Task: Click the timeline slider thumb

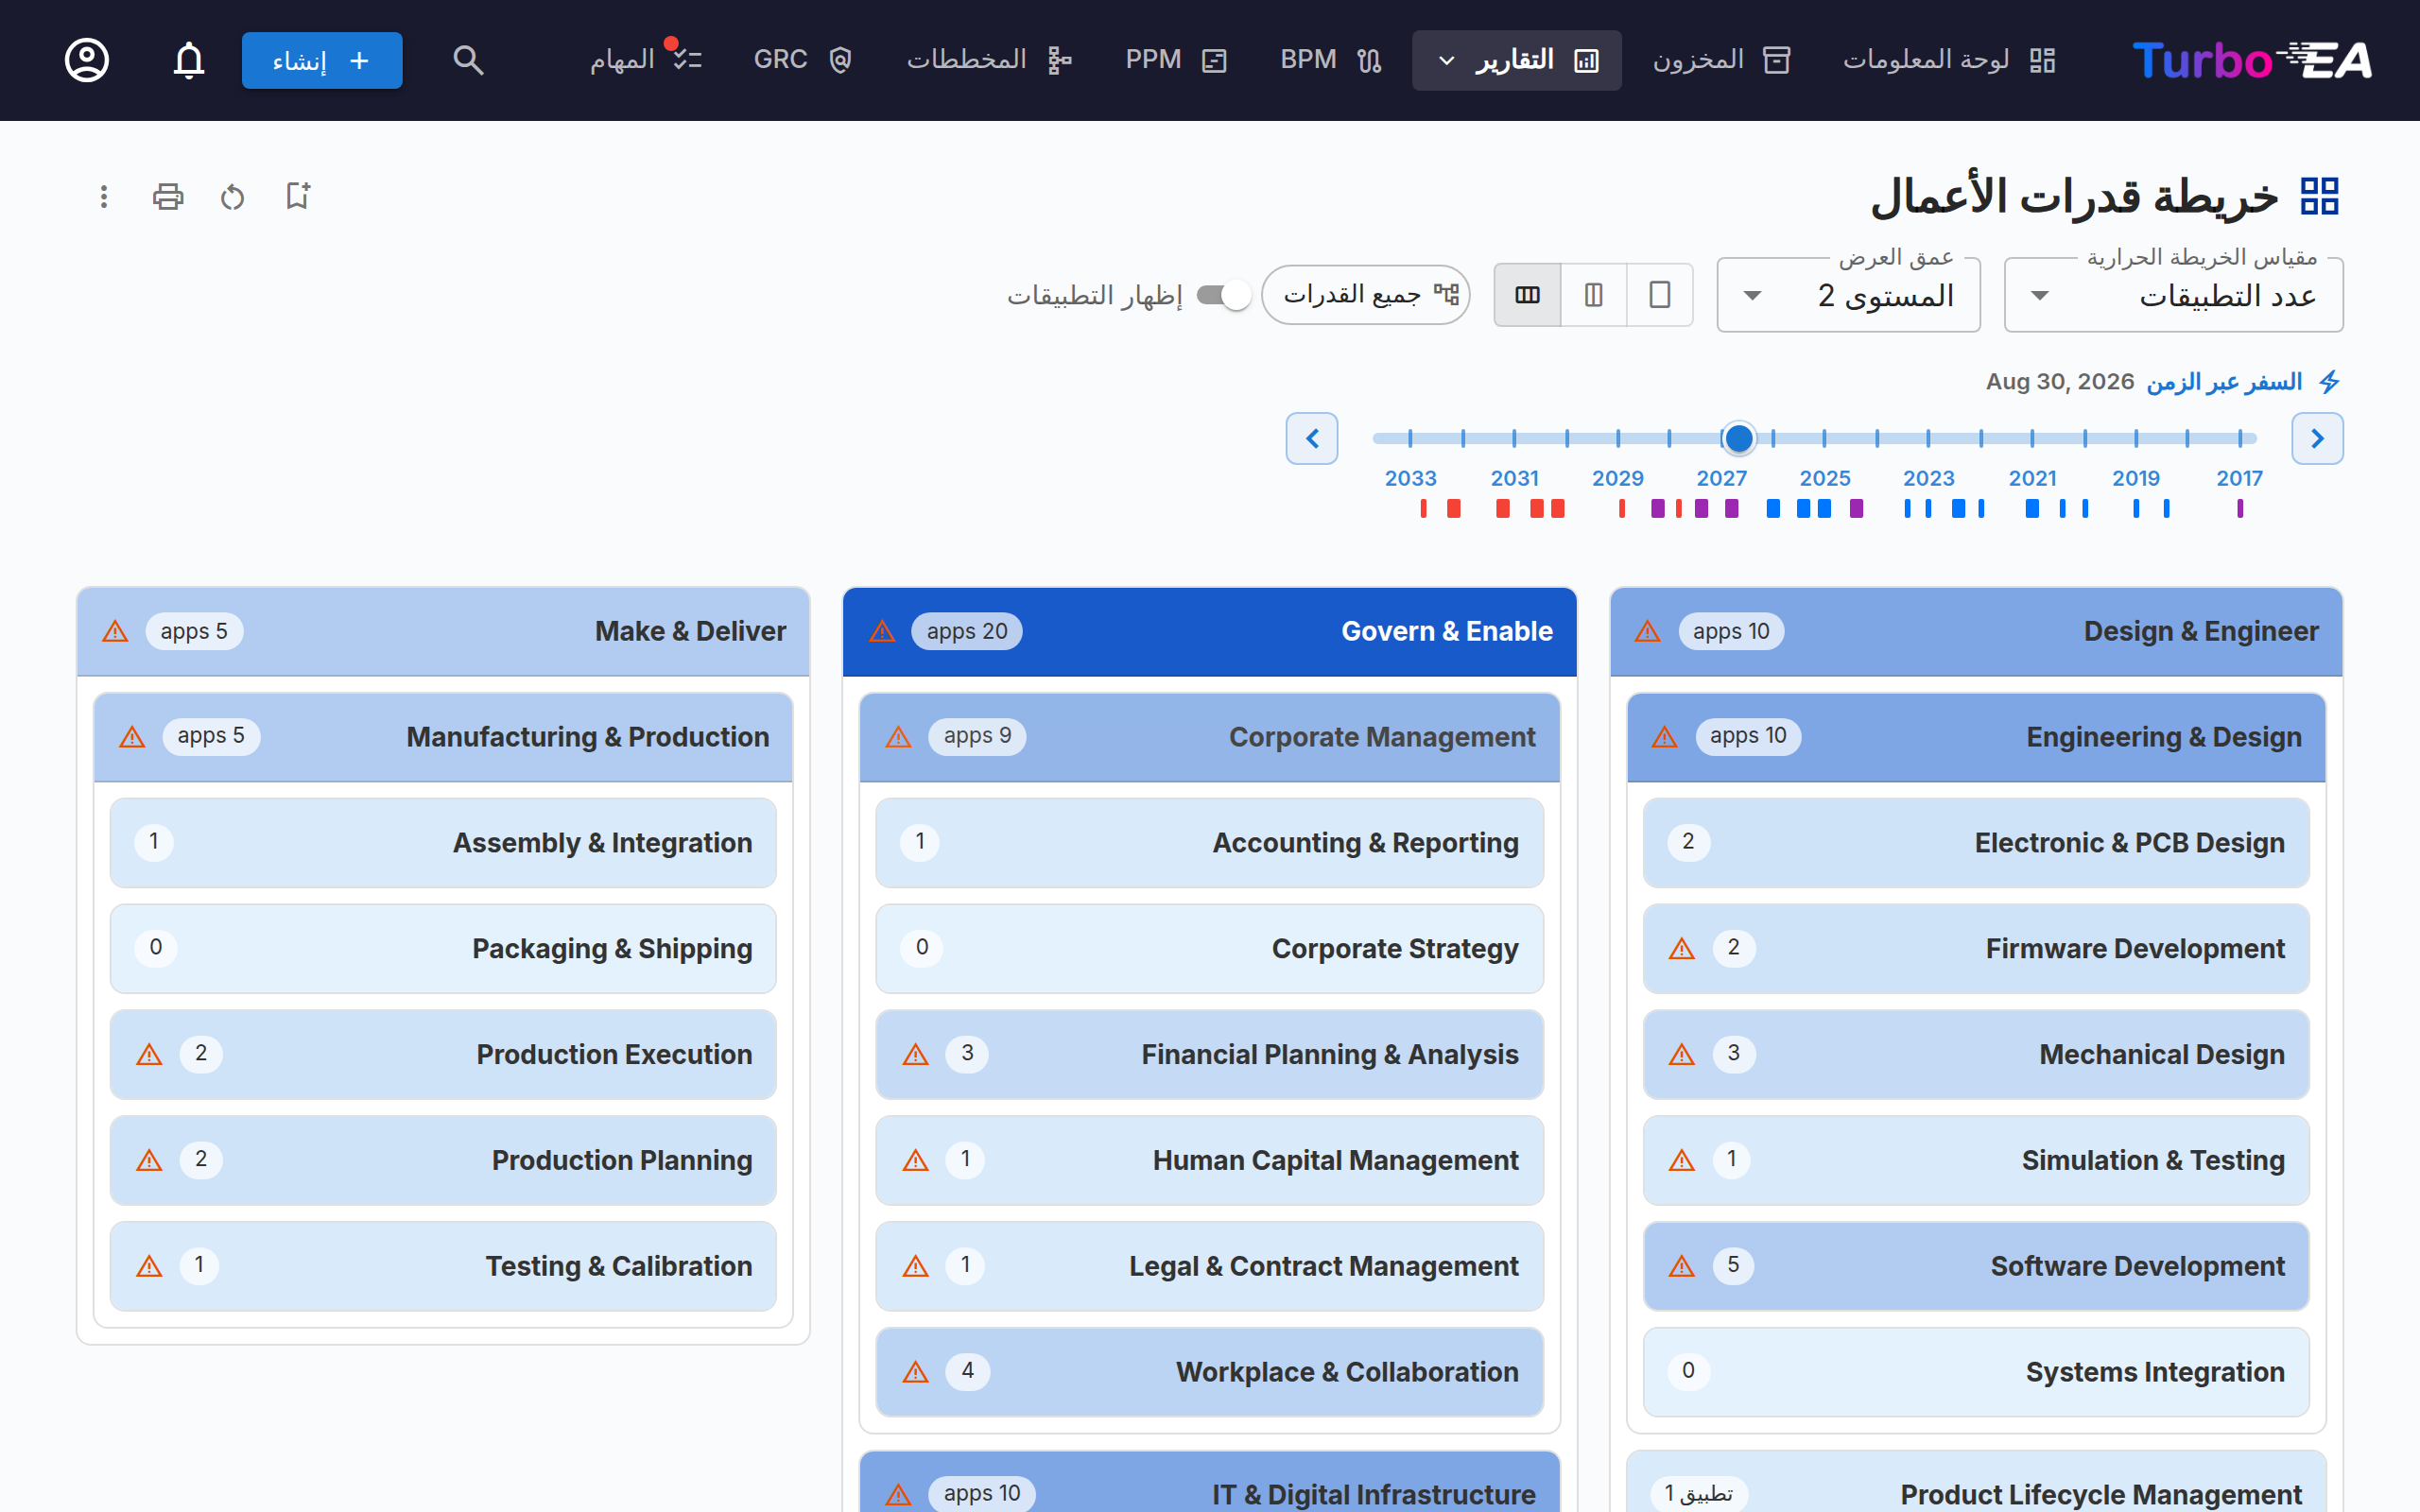Action: 1739,438
